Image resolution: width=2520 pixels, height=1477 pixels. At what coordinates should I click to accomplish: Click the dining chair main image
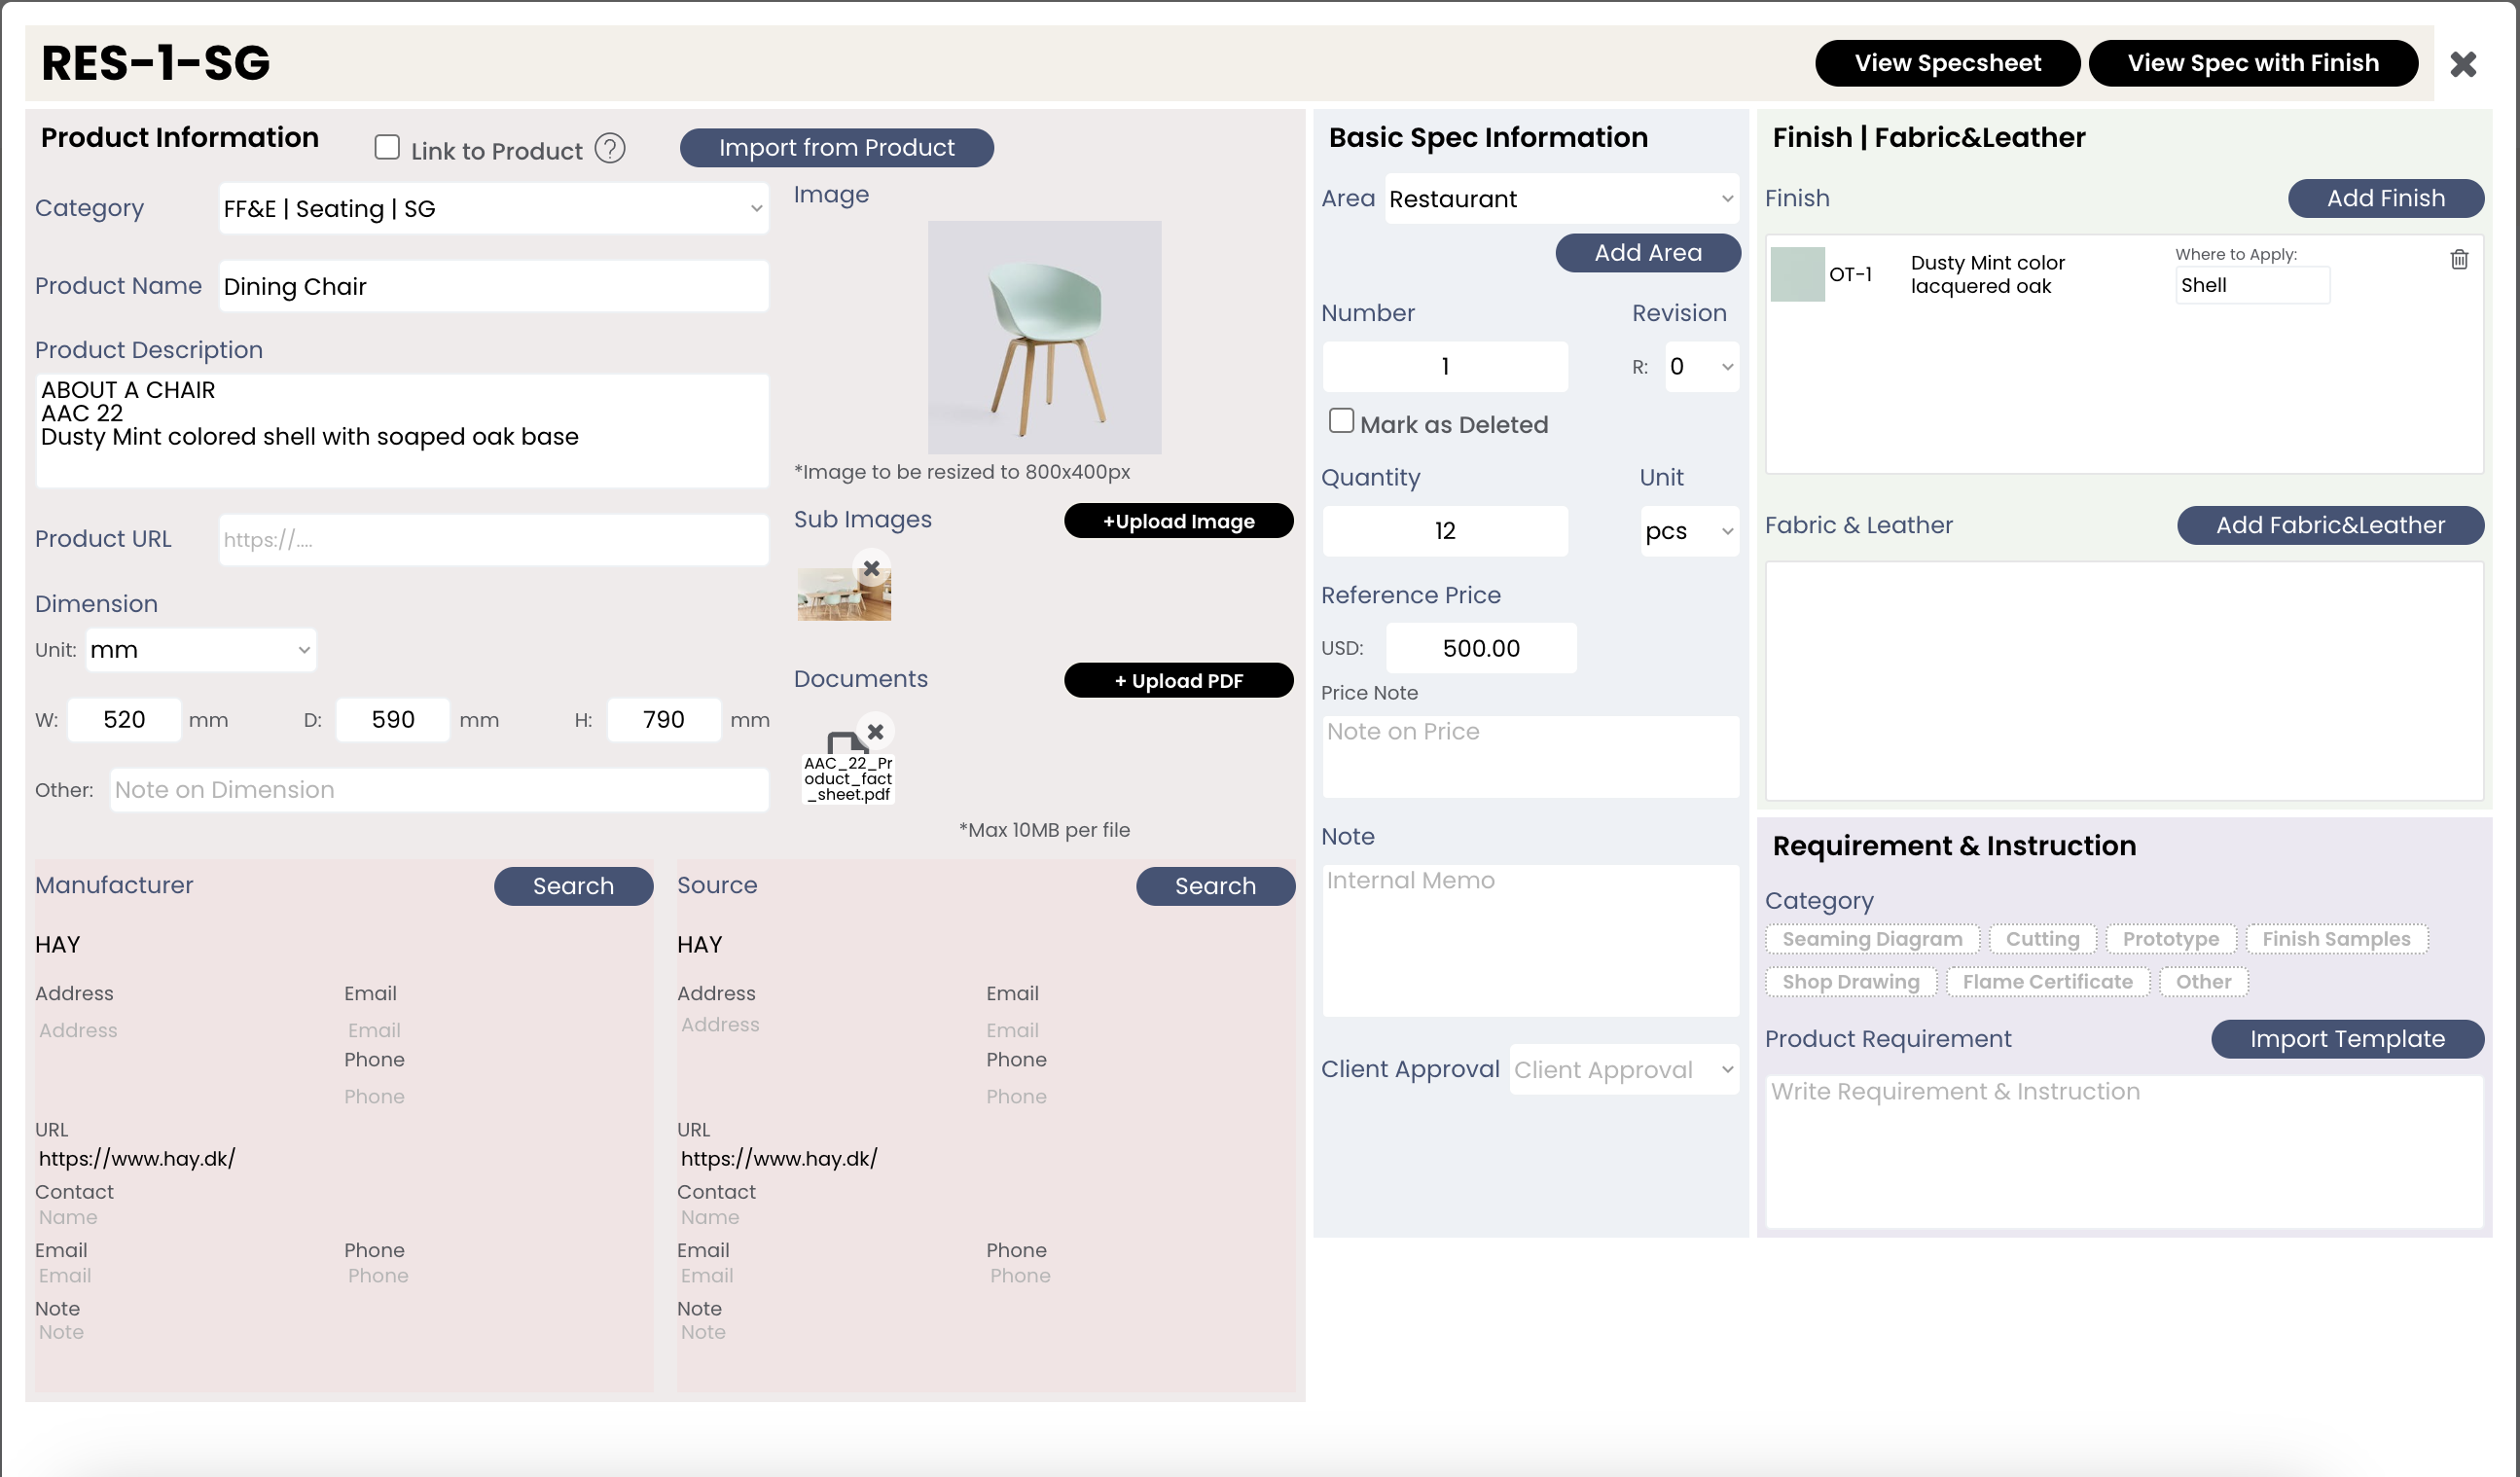[x=1044, y=337]
